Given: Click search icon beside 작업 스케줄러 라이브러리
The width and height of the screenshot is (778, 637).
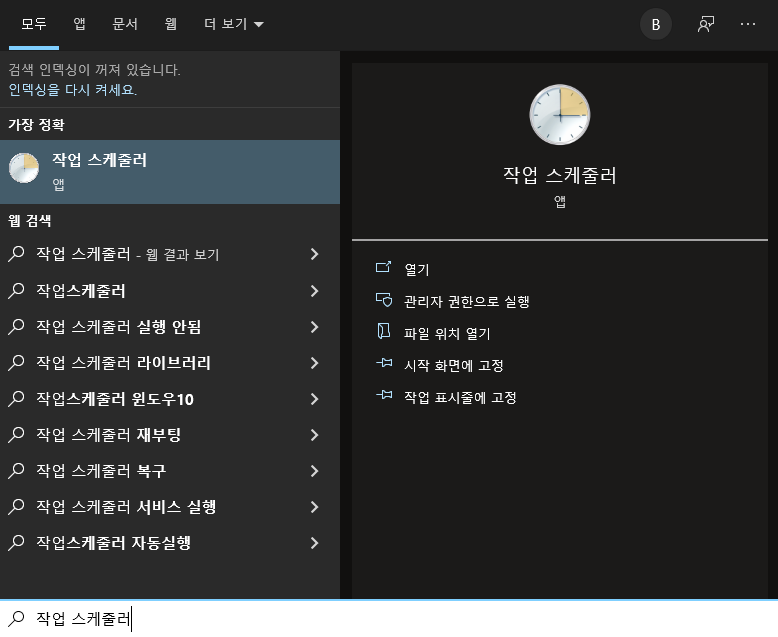Looking at the screenshot, I should [16, 363].
